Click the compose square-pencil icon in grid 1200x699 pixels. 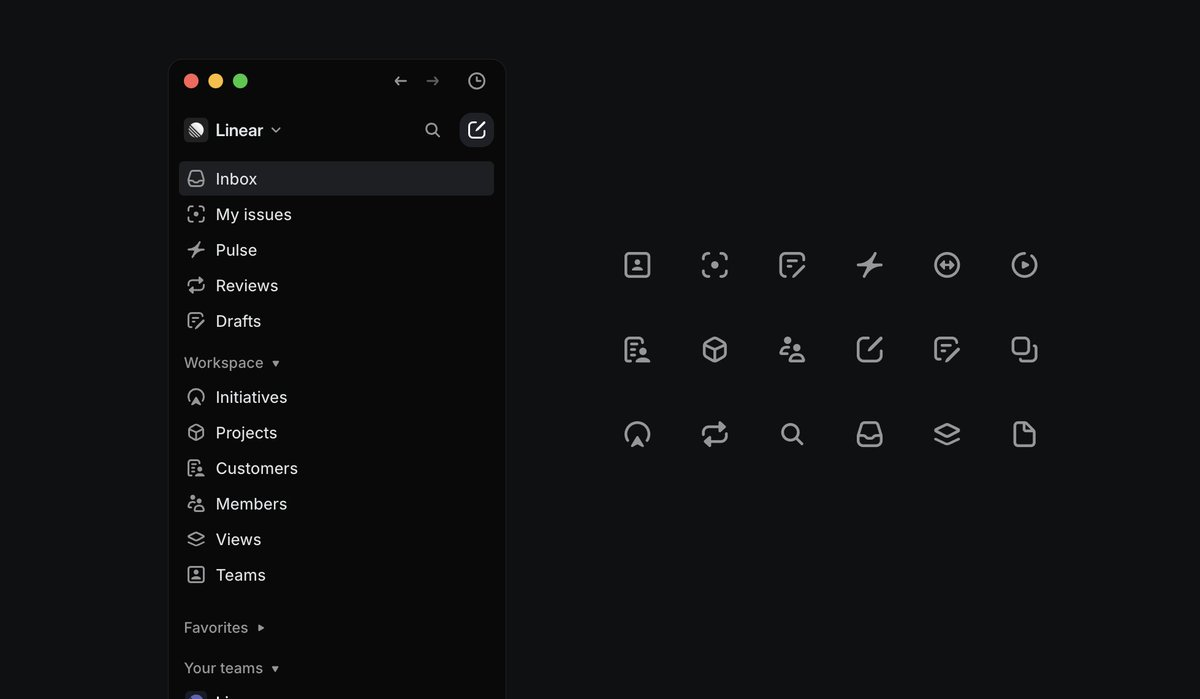point(870,349)
